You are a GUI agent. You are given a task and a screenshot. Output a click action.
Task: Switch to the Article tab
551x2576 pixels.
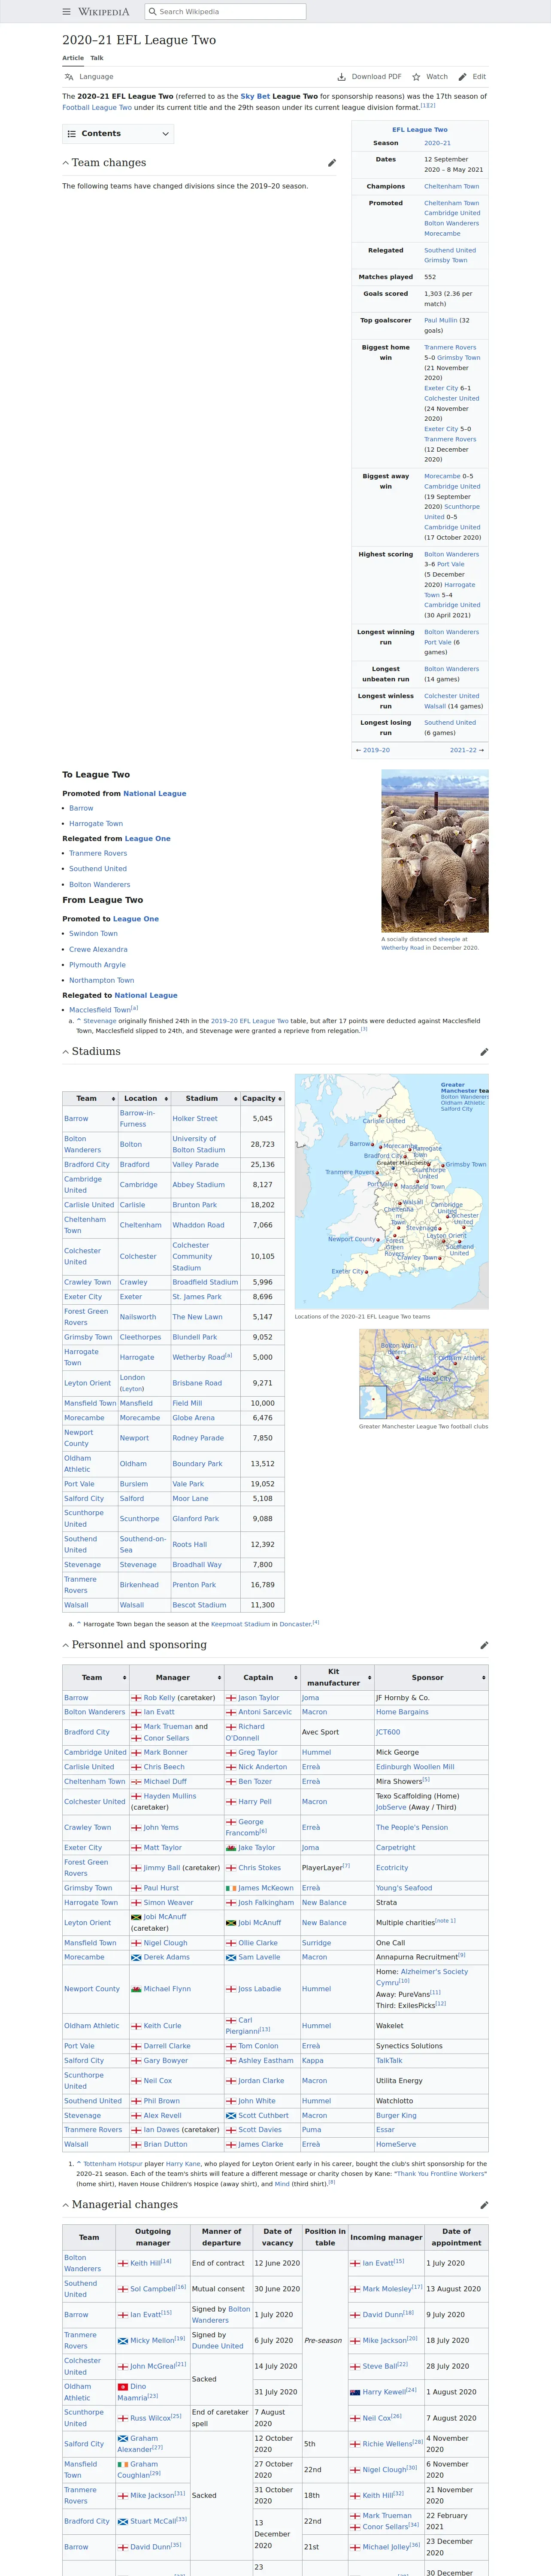pyautogui.click(x=73, y=58)
